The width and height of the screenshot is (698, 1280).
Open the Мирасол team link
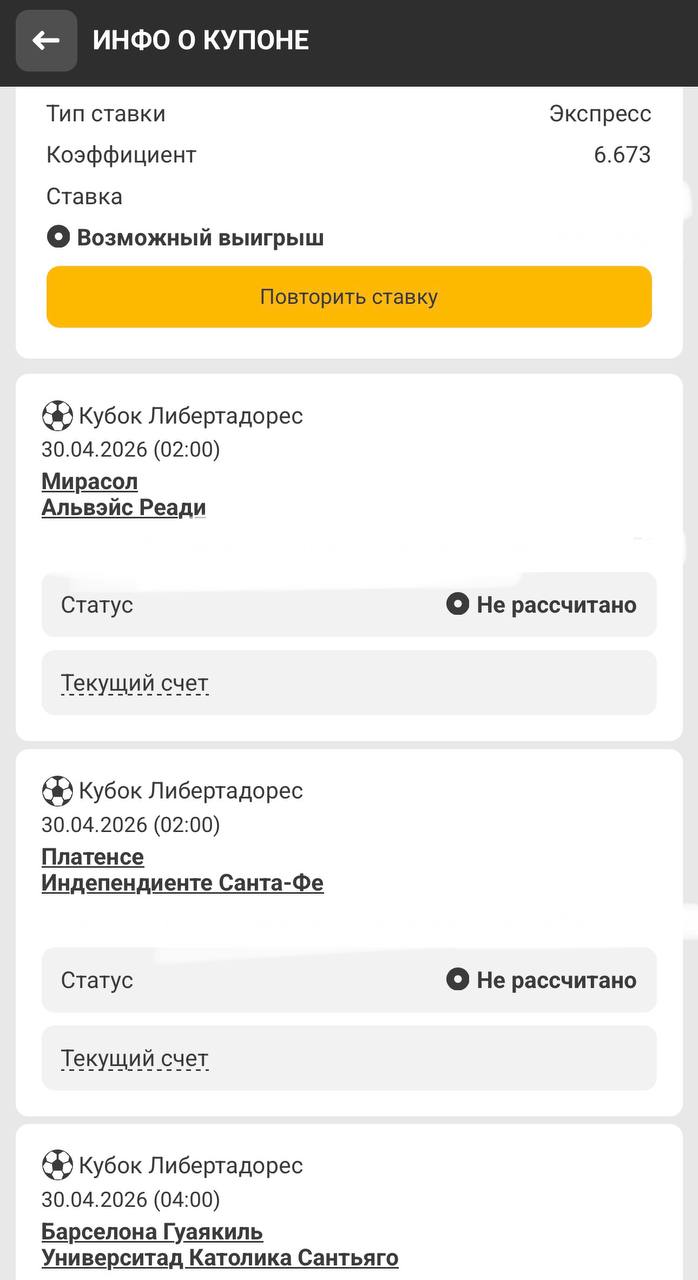90,482
